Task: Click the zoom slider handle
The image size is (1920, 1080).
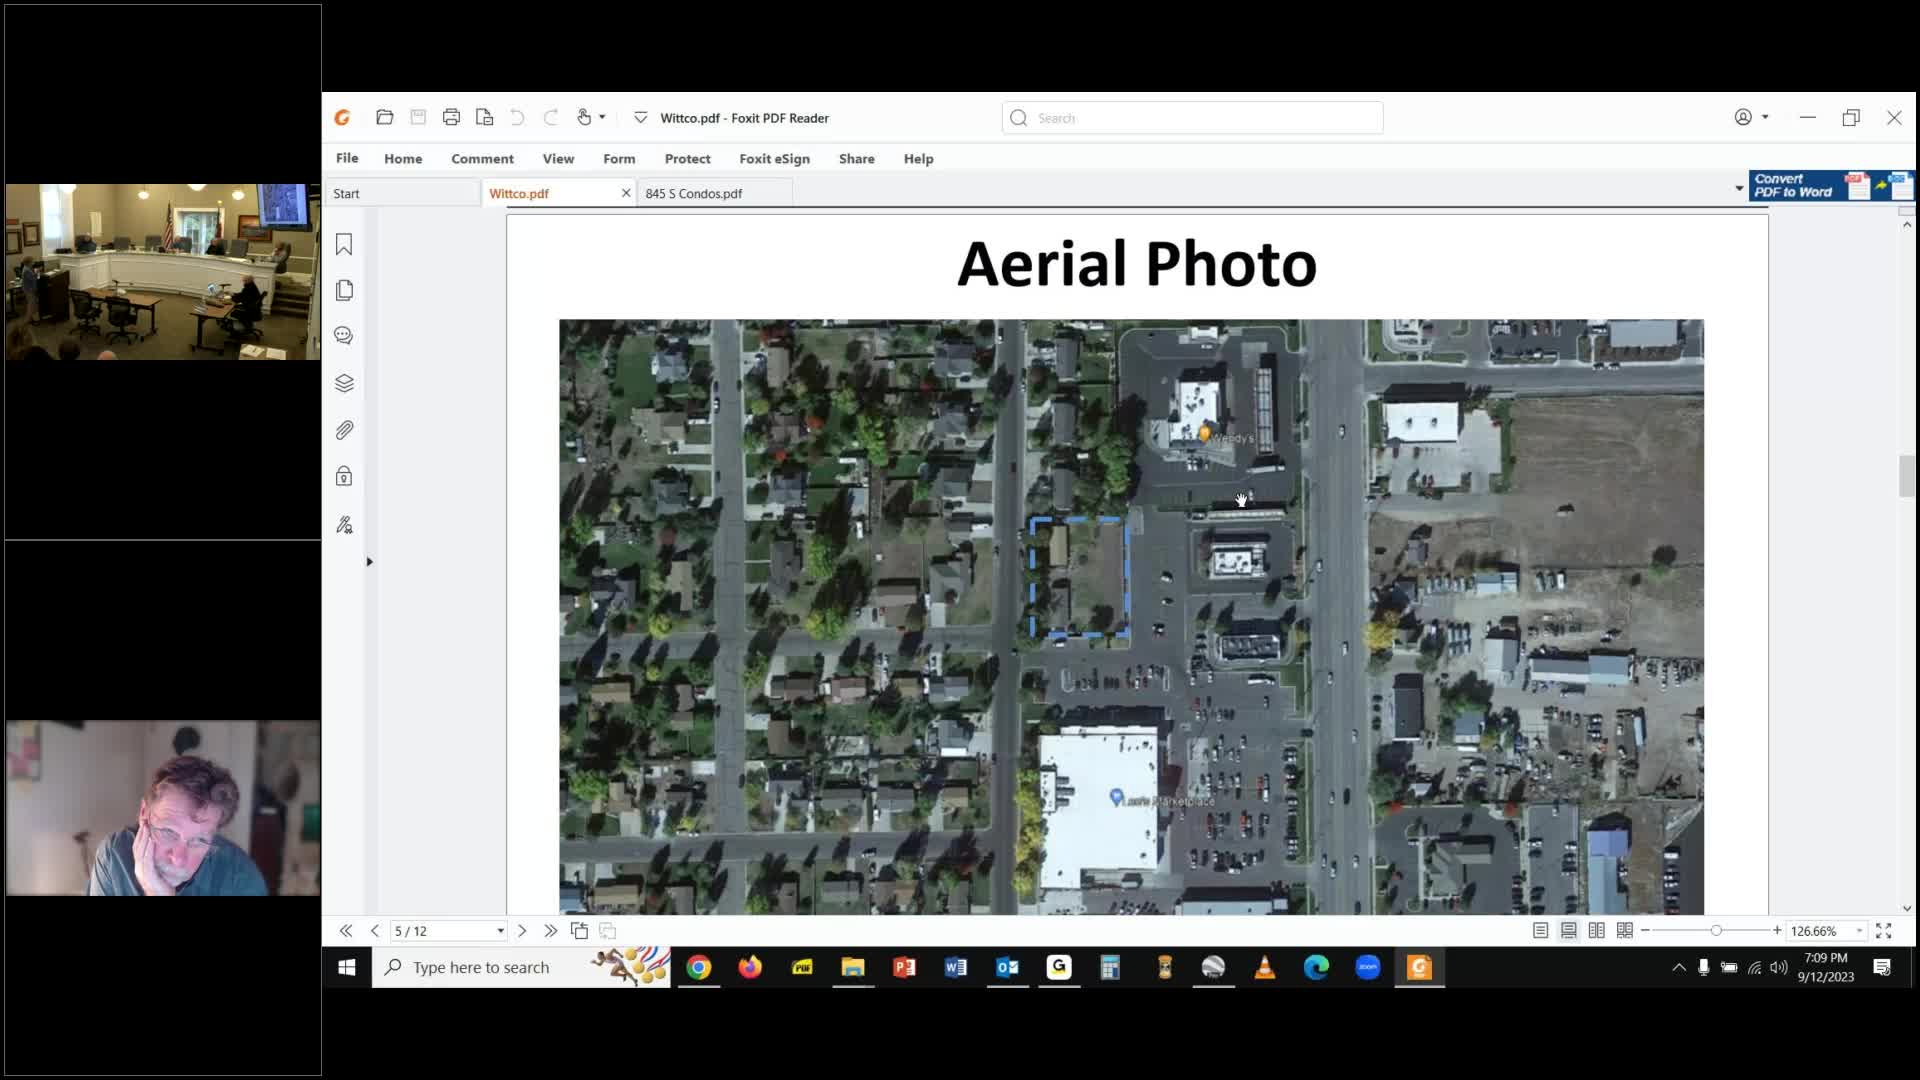Action: (1716, 931)
